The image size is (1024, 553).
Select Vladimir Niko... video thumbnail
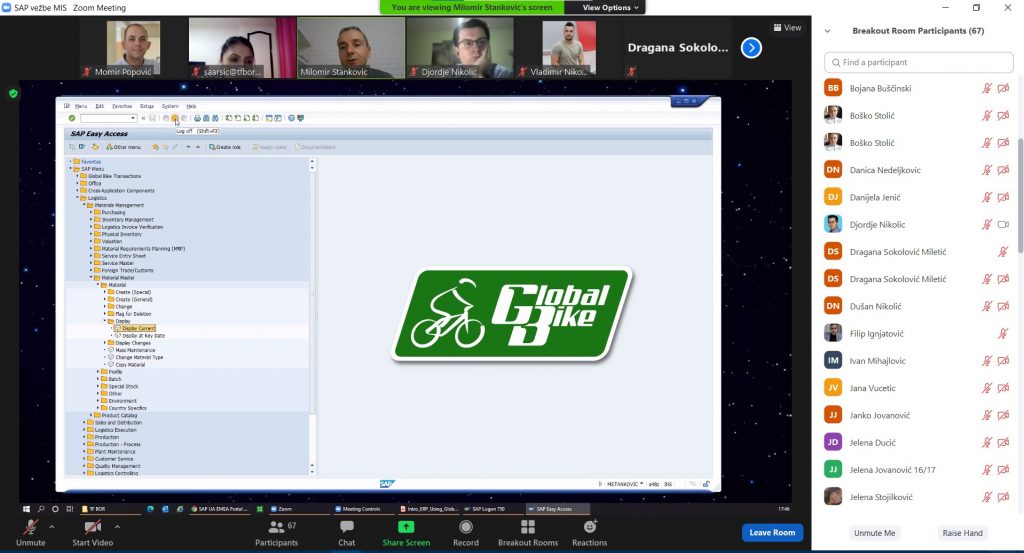tap(568, 48)
